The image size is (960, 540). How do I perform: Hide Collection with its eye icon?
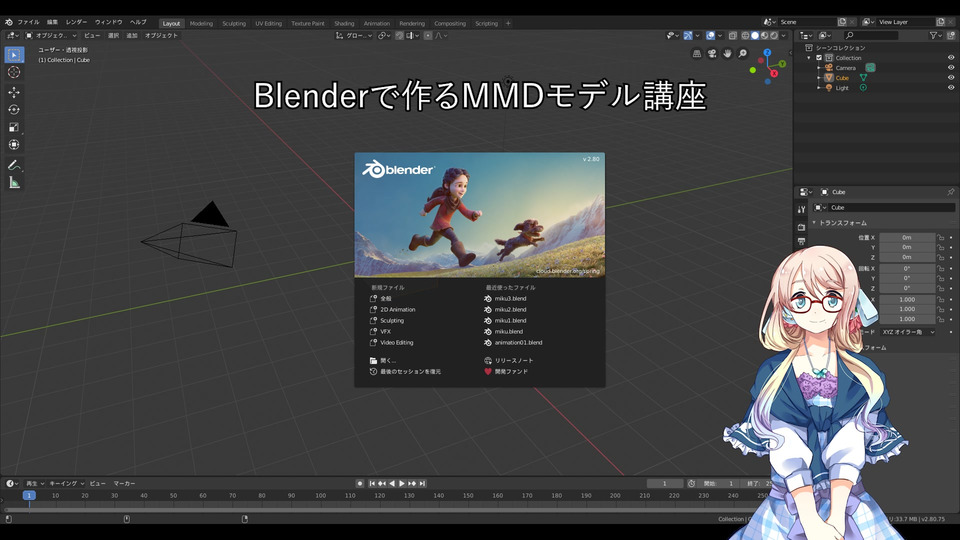tap(951, 58)
